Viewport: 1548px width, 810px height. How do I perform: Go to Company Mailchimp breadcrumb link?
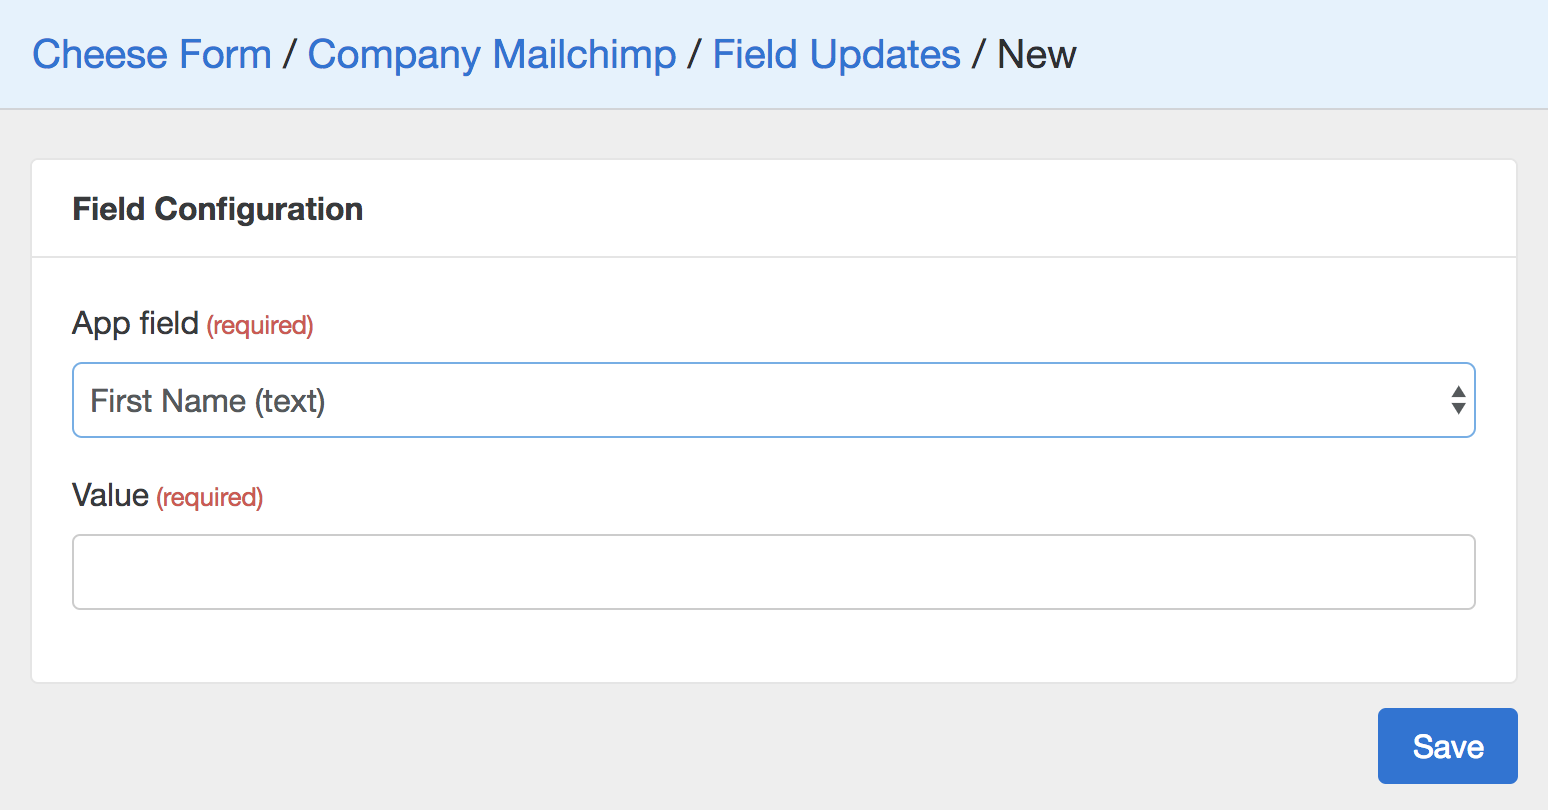492,55
